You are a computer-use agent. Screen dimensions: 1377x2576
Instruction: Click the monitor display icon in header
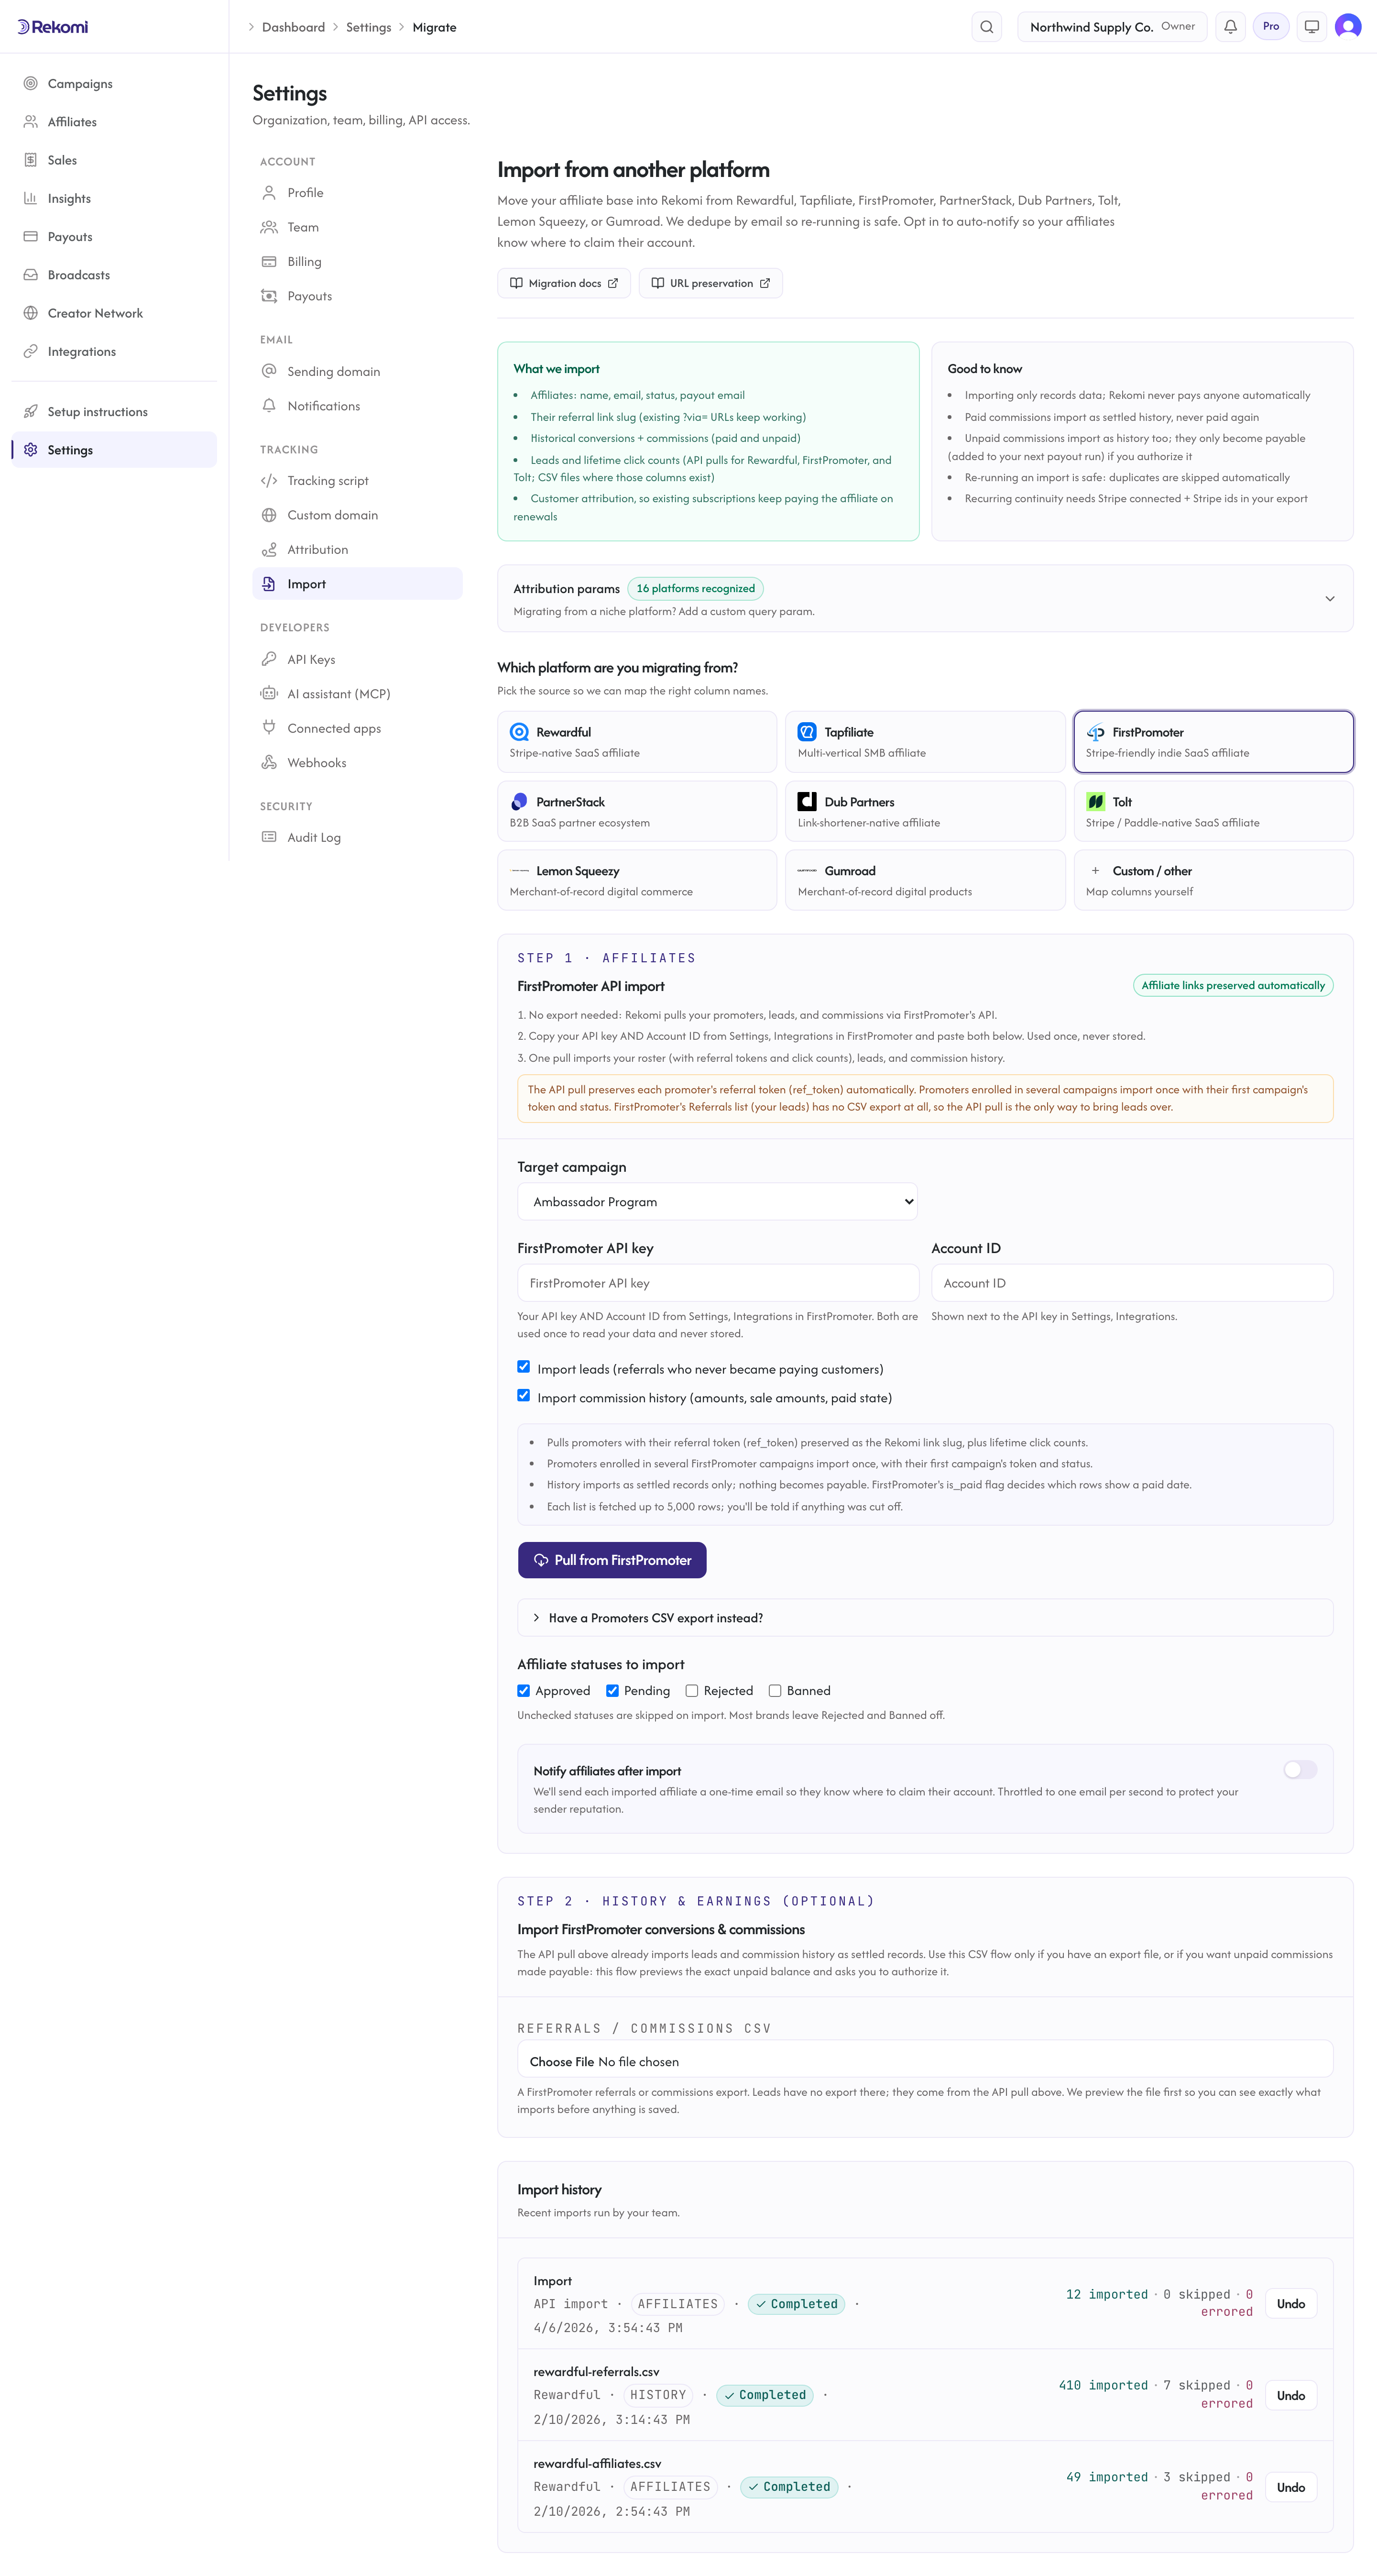1311,27
